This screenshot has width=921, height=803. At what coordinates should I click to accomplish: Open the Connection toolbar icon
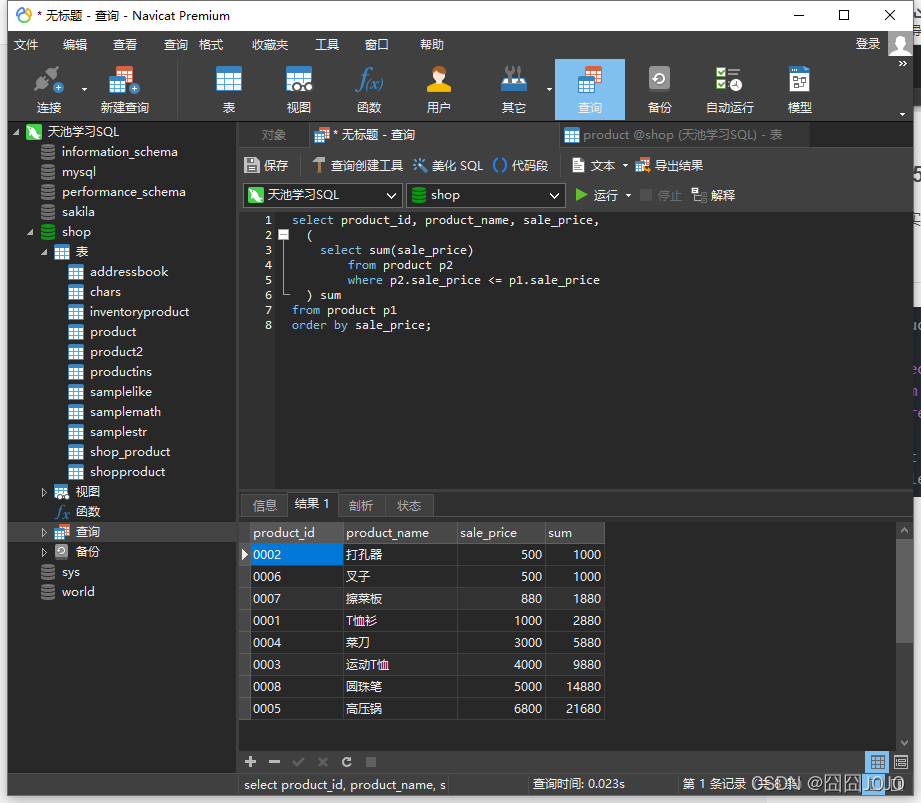coord(48,90)
